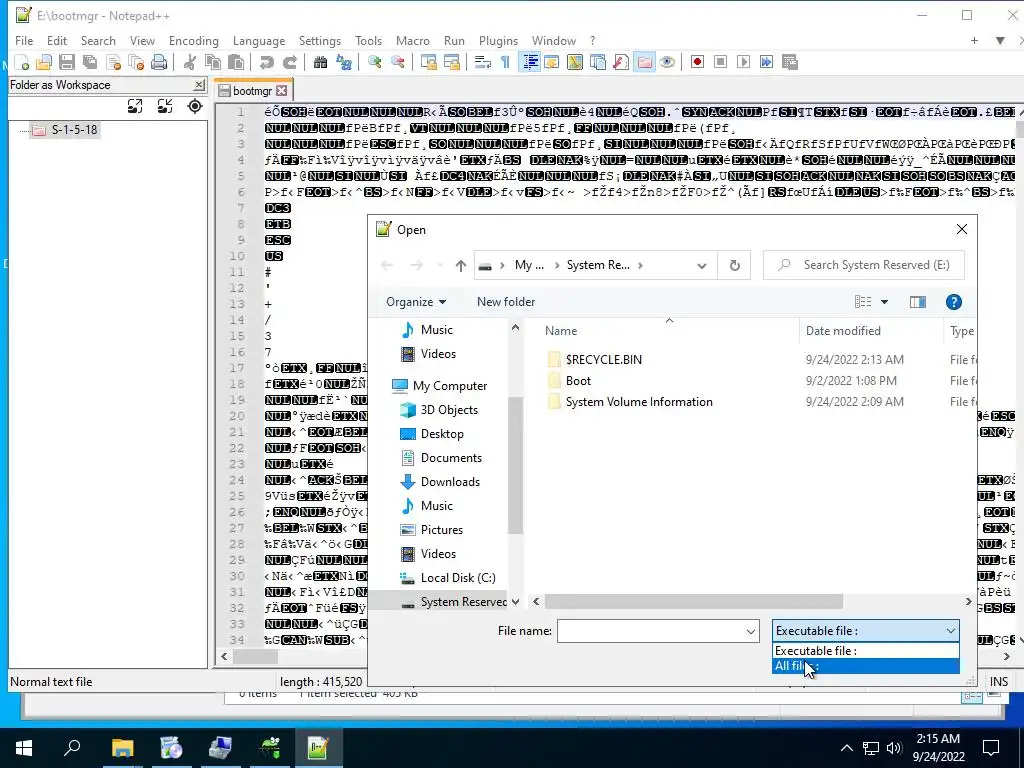
Task: Click the Print toolbar icon
Action: pyautogui.click(x=159, y=62)
